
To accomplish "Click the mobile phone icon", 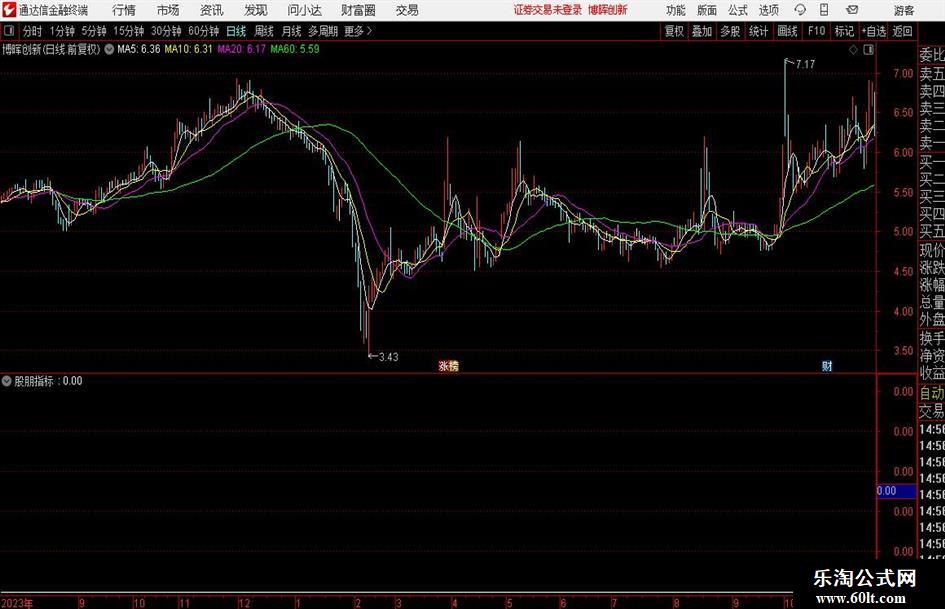I will [x=824, y=10].
